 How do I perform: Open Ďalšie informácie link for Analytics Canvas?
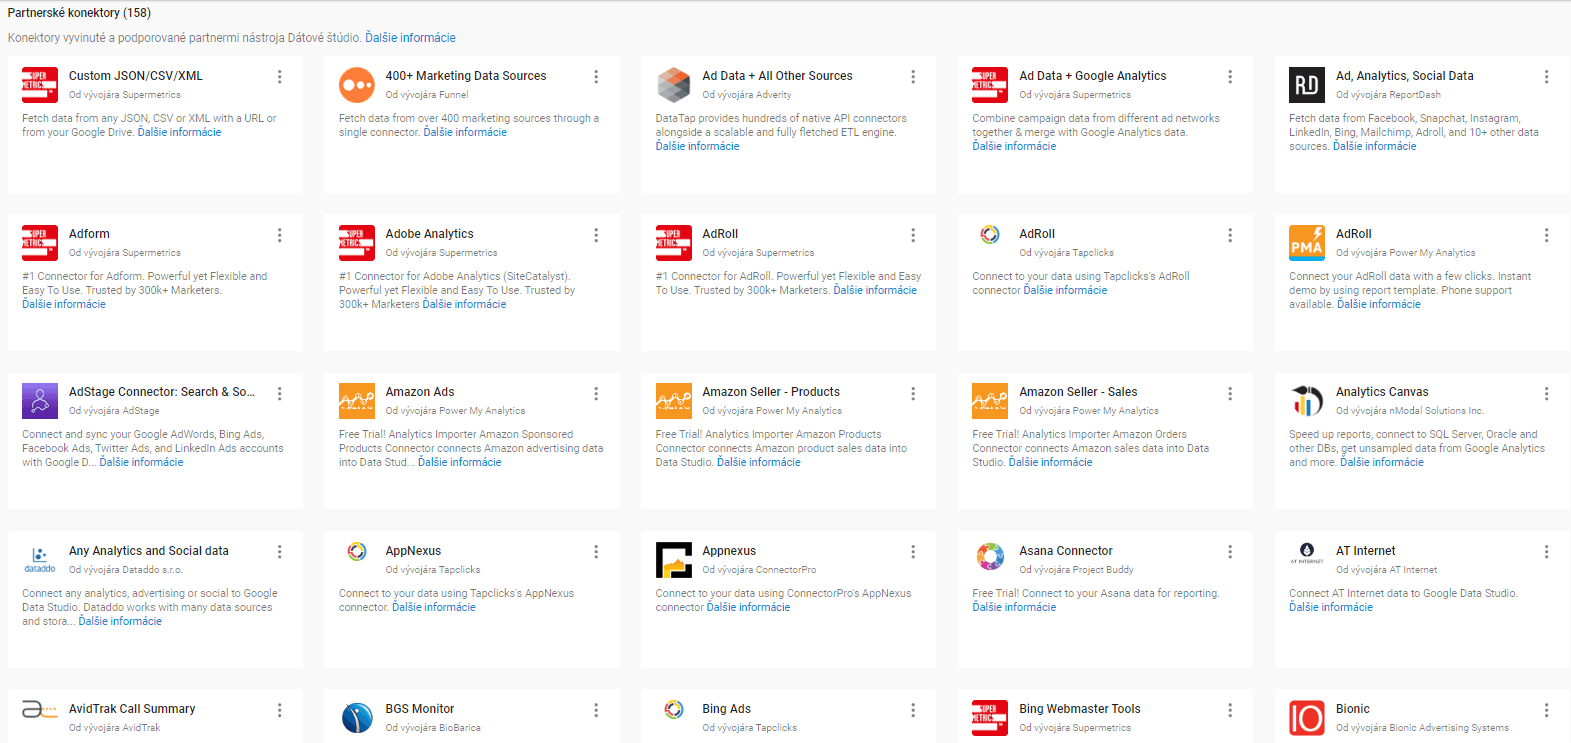1382,462
